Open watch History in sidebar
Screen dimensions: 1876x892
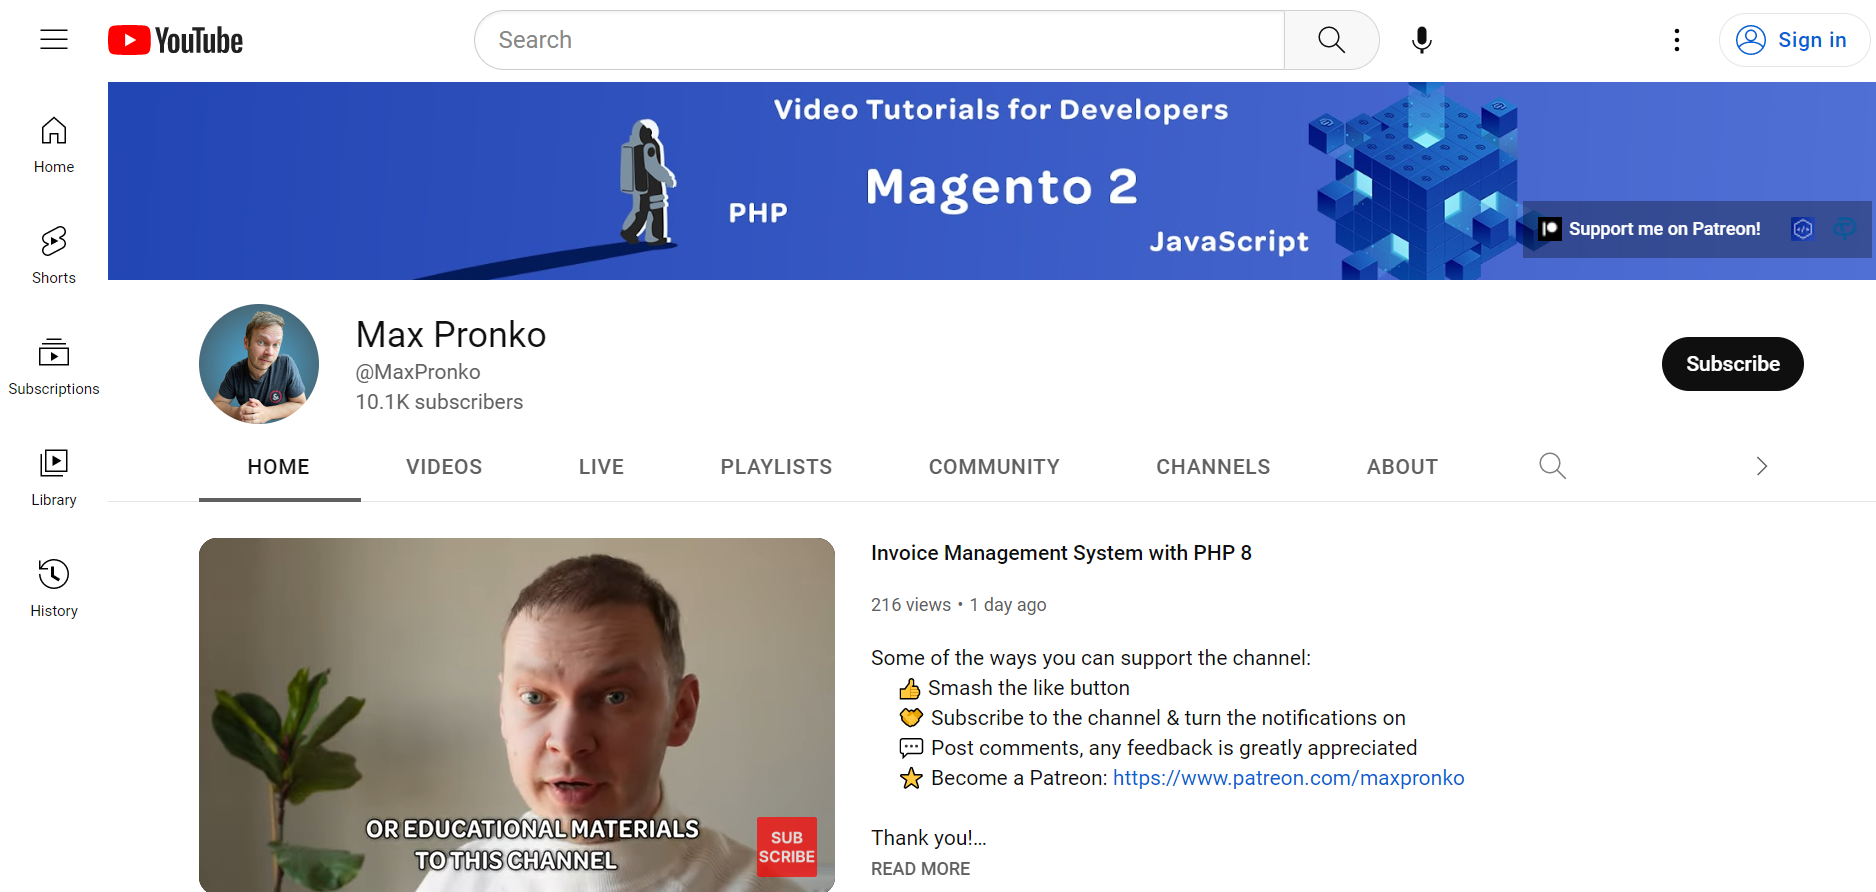tap(54, 589)
